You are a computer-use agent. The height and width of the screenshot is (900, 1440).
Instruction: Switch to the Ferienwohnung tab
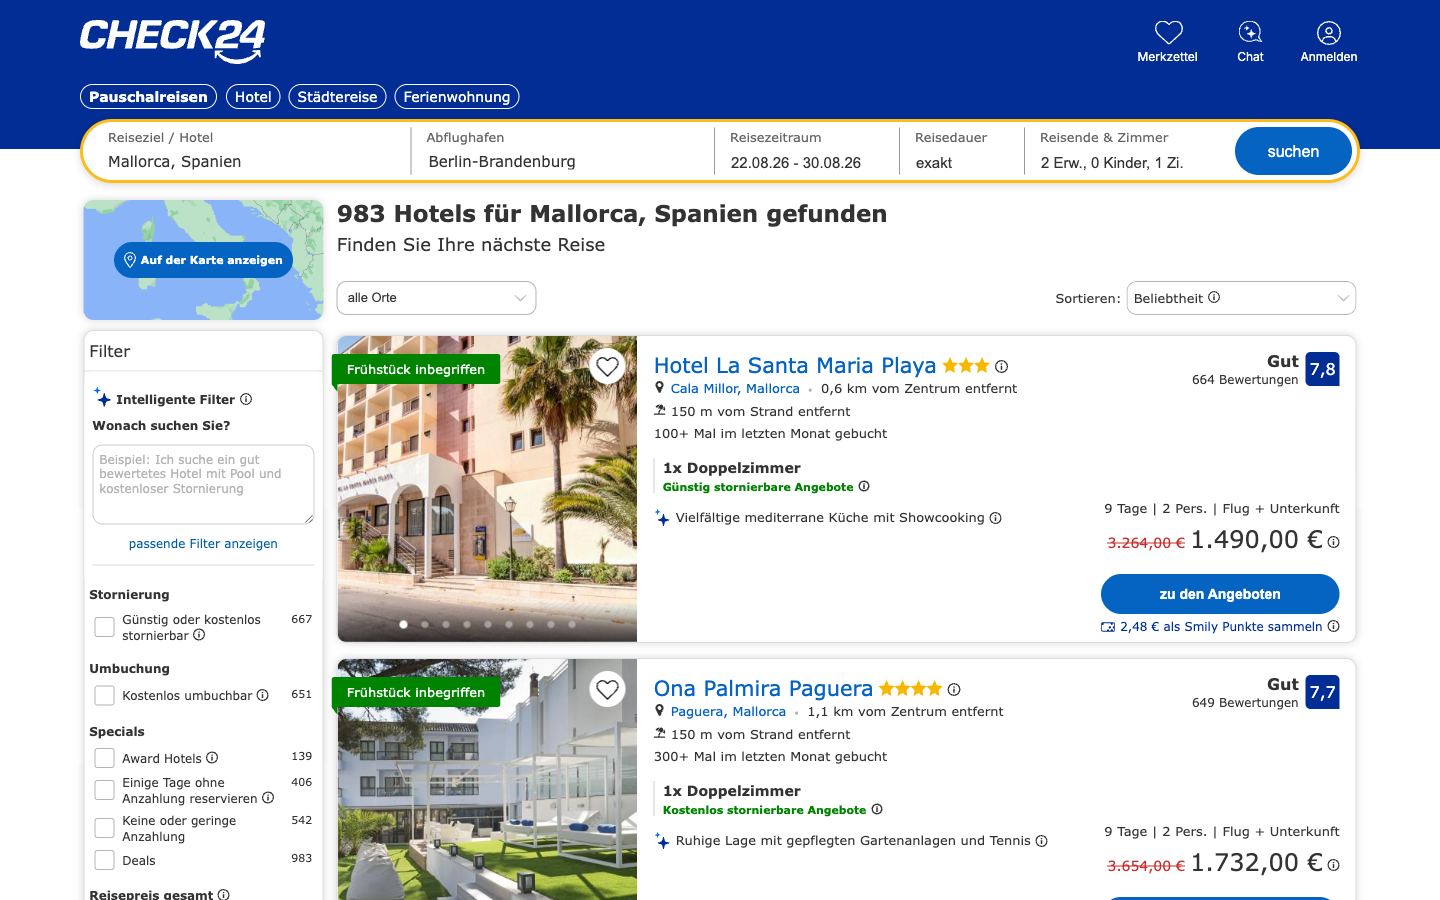(x=457, y=97)
